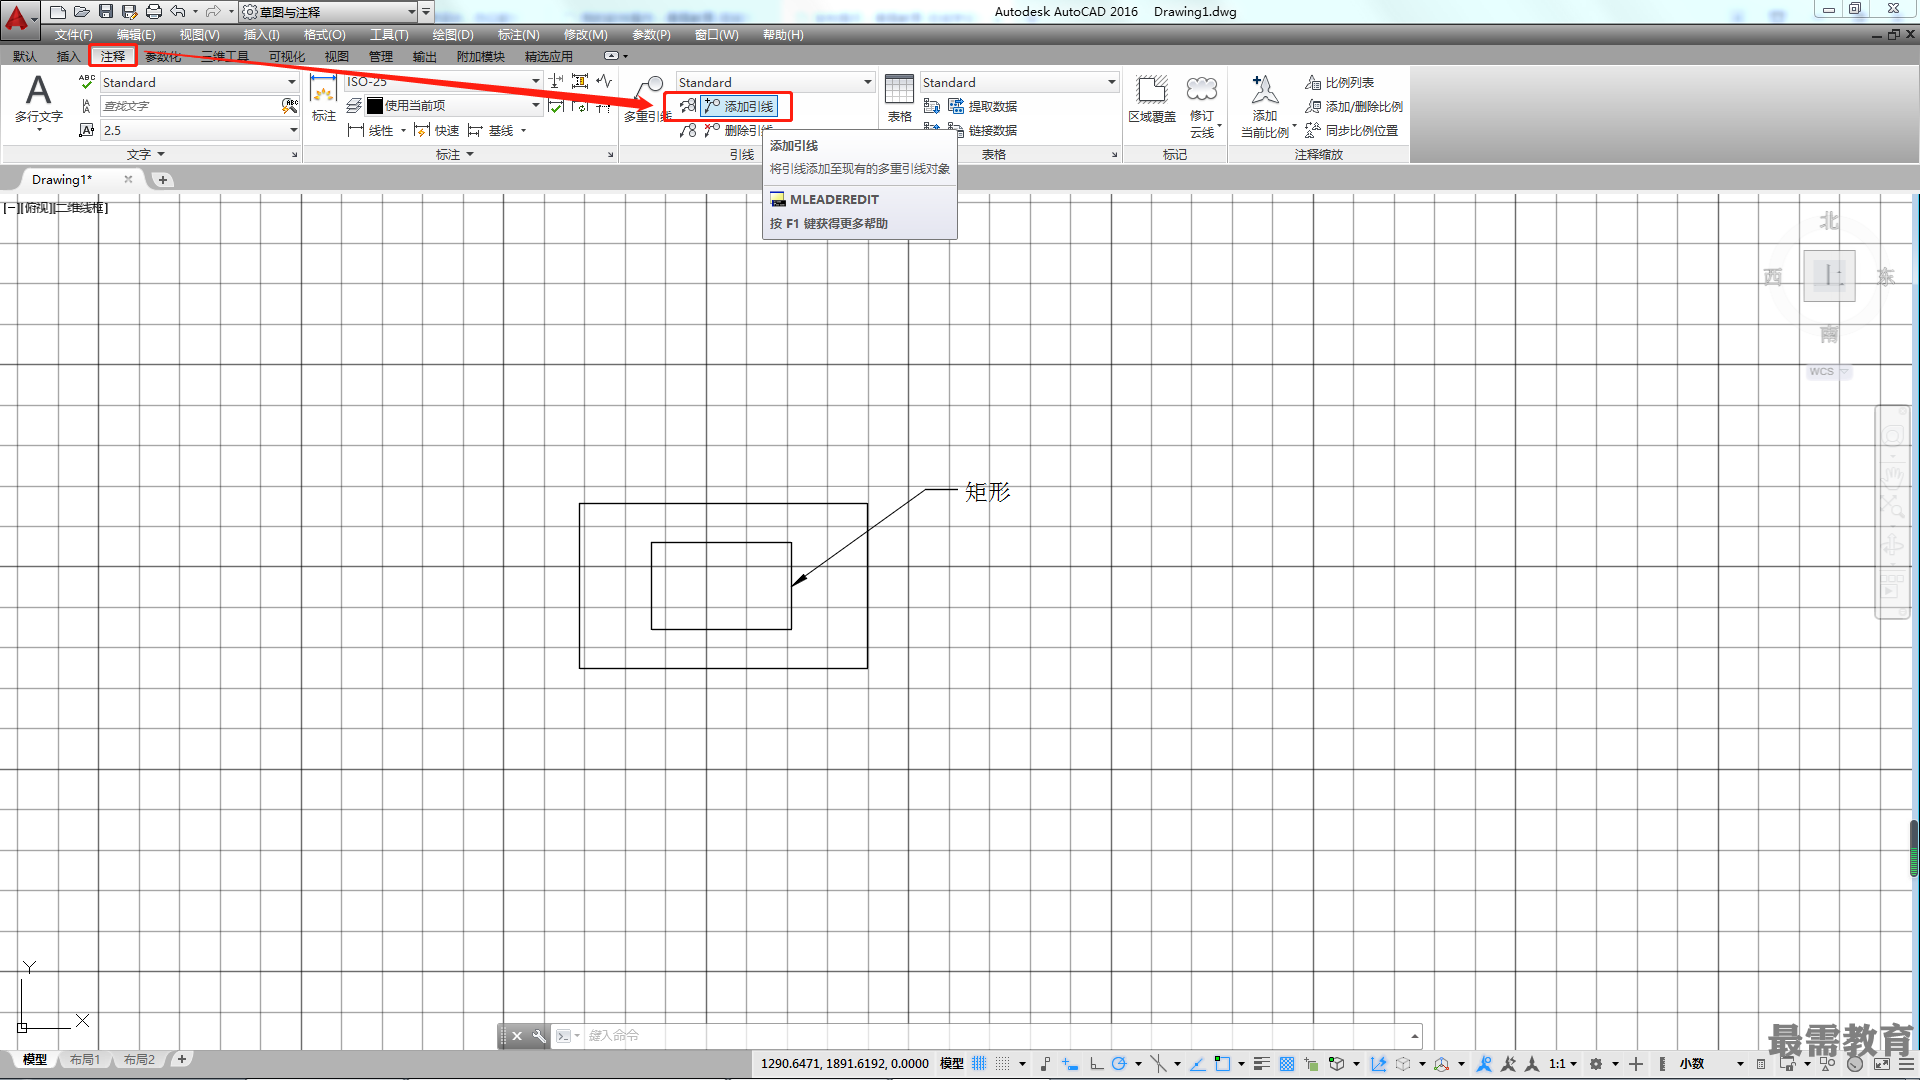Open the 使用当前项 dimension layer dropdown arrow
The image size is (1920, 1080).
pos(535,106)
